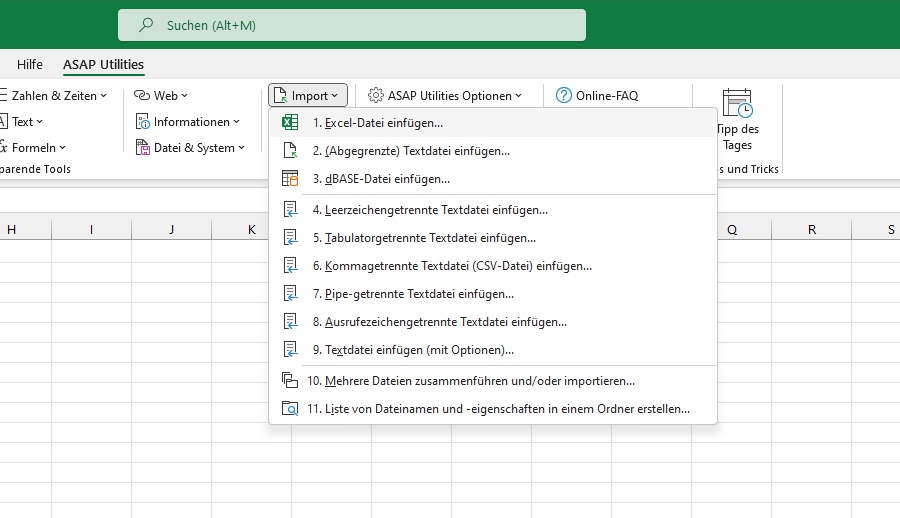Viewport: 900px width, 518px height.
Task: Select column J header
Action: 172,230
